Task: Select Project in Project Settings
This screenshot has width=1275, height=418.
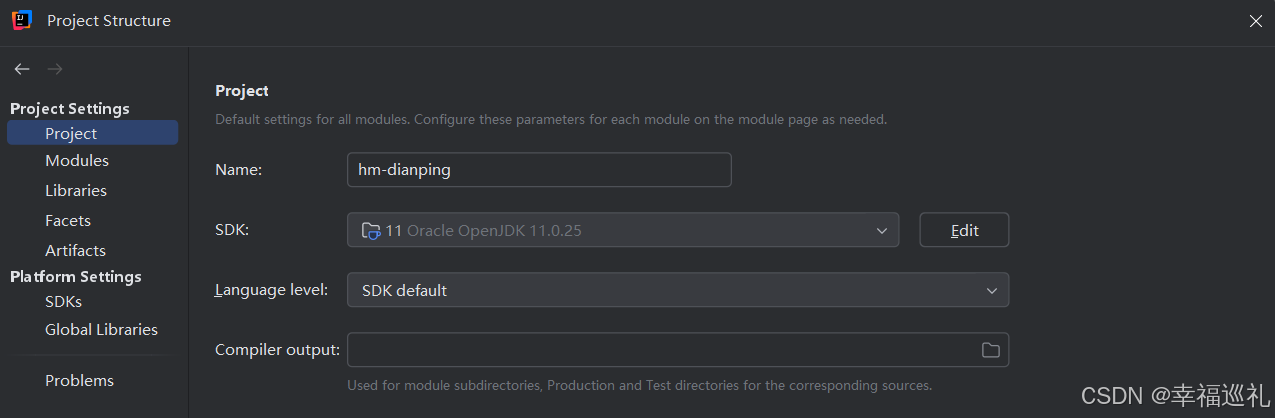Action: [x=71, y=133]
